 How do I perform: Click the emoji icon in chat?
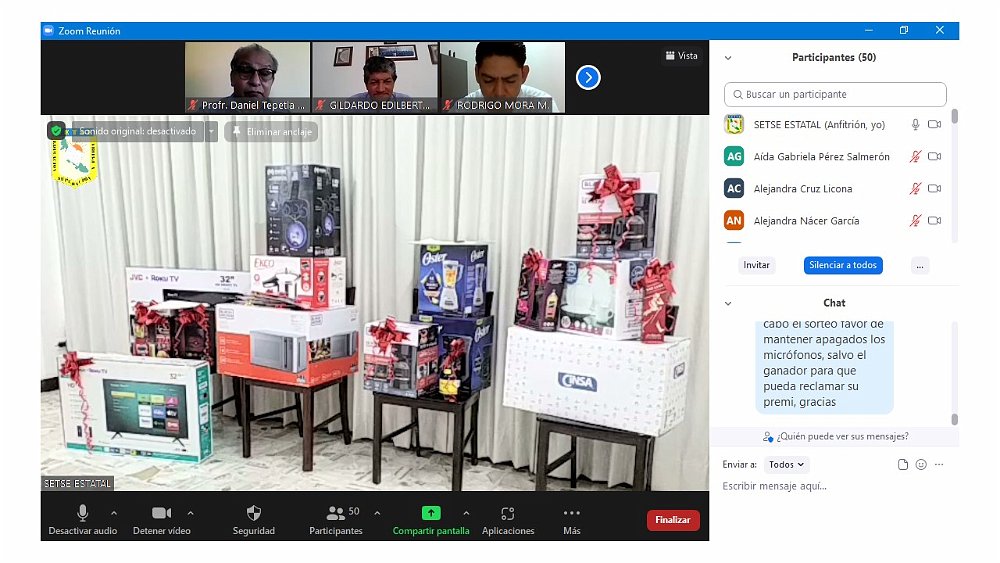[x=921, y=465]
